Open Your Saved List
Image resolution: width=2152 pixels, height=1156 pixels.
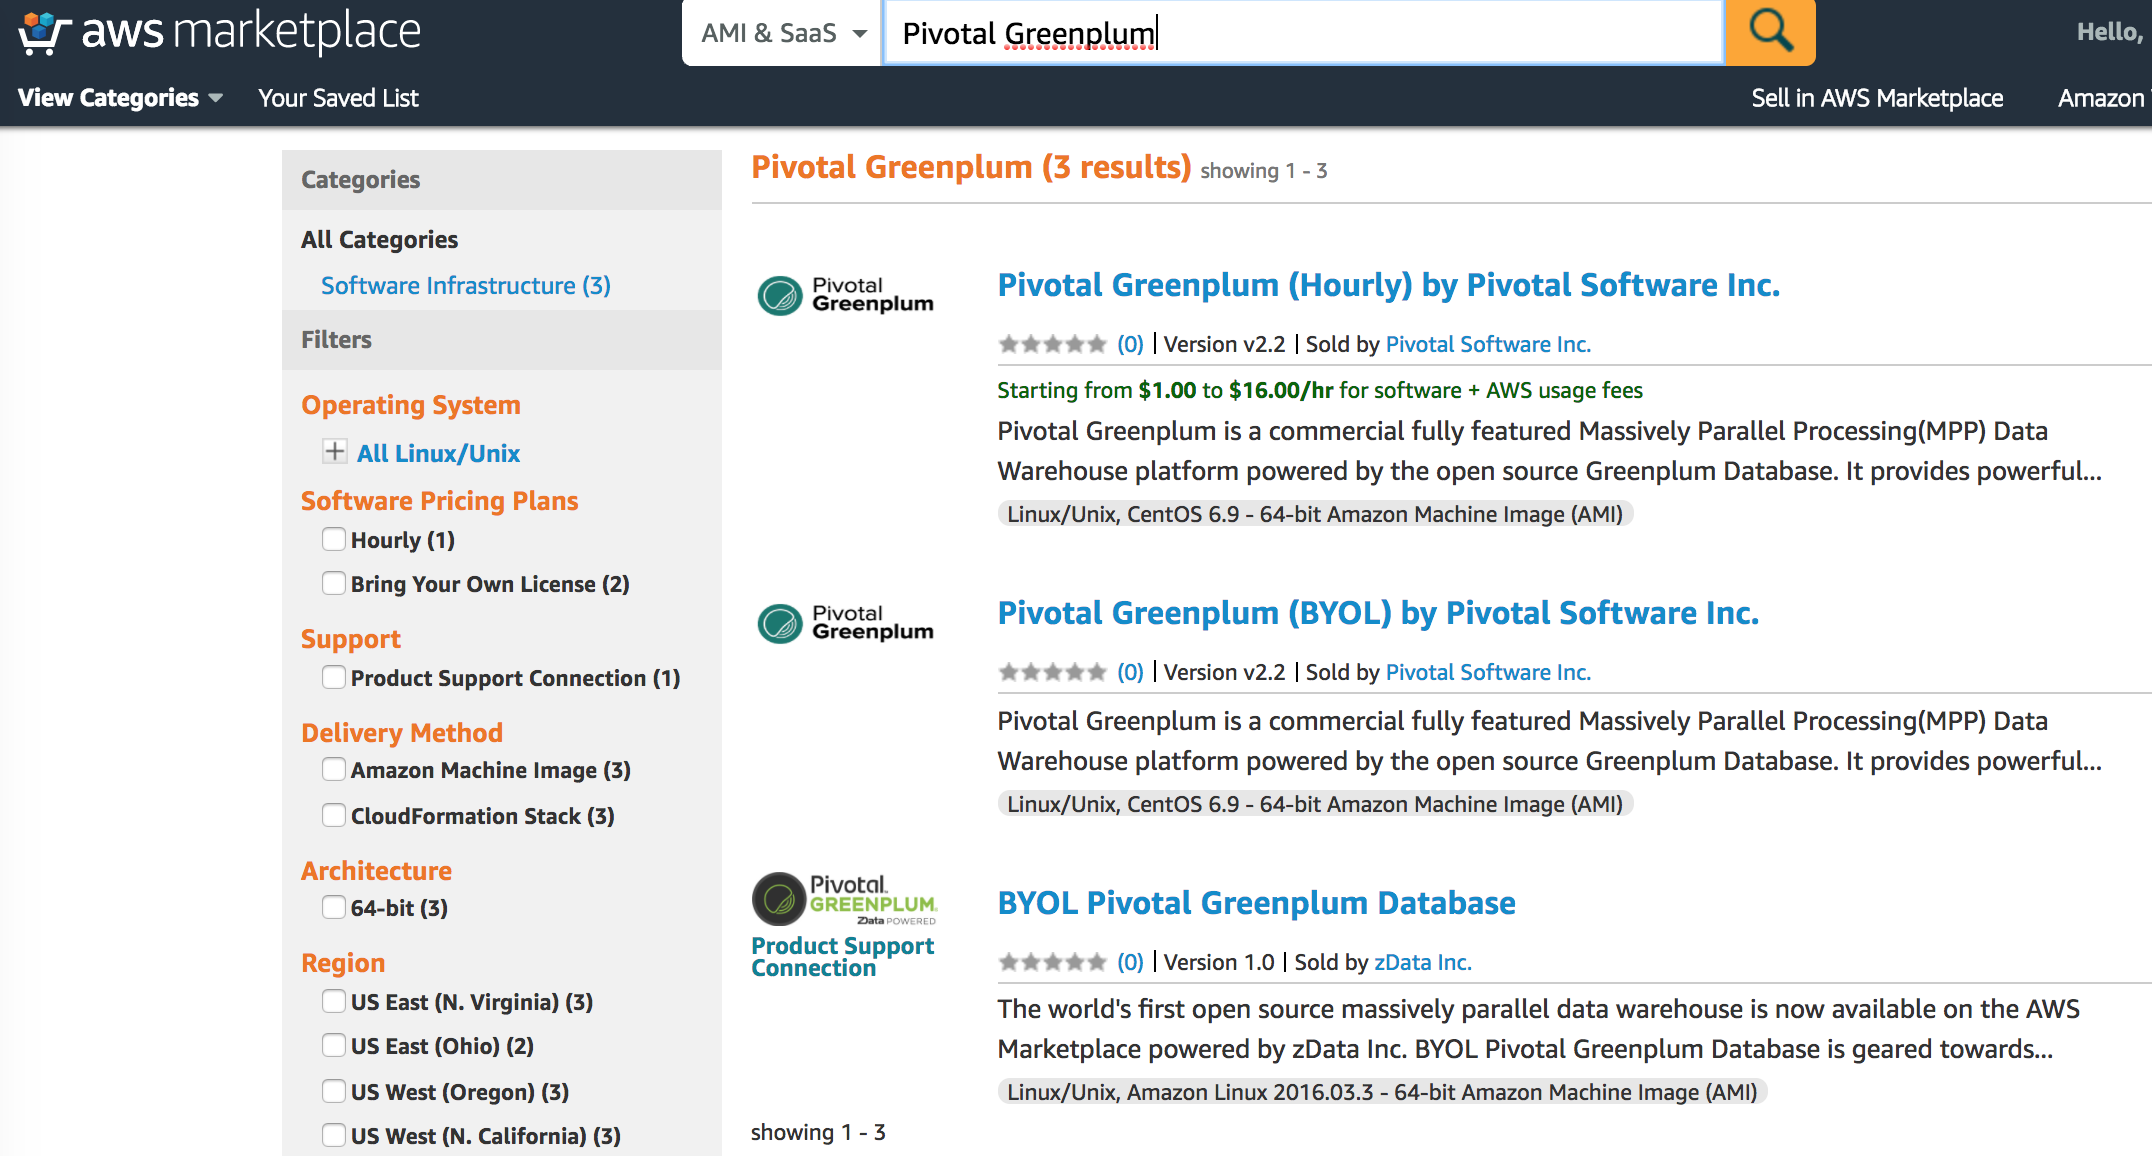coord(338,98)
